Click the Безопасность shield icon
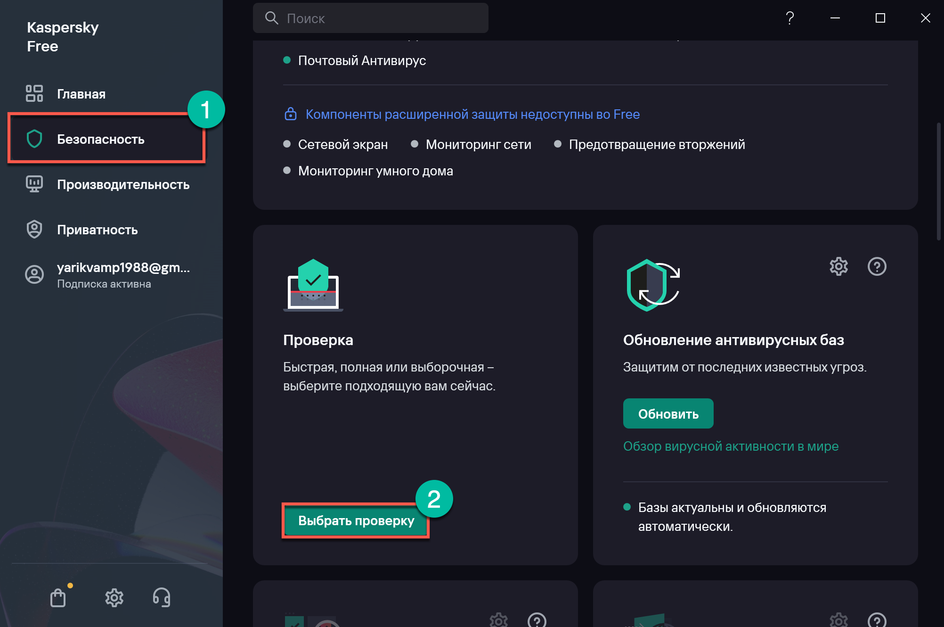 [34, 139]
